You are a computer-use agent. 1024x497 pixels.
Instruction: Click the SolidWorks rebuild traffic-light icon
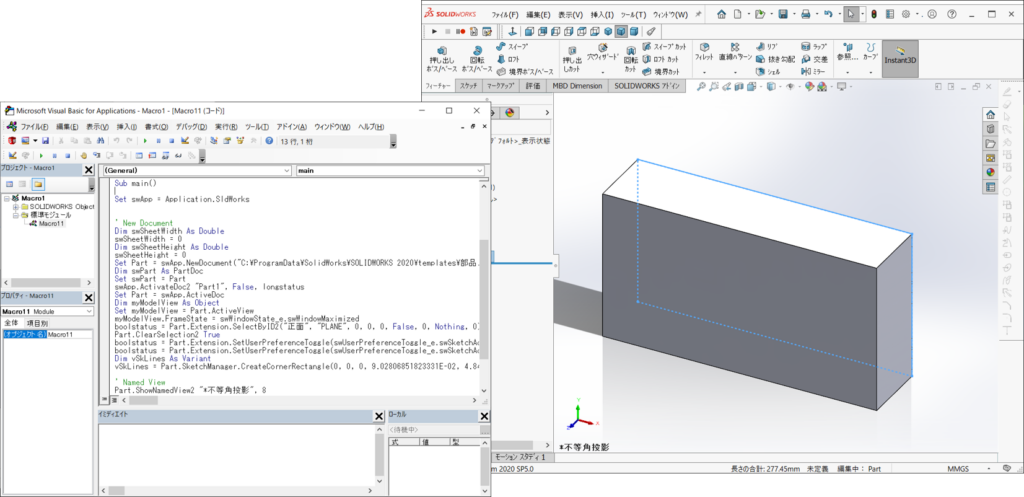pos(873,14)
